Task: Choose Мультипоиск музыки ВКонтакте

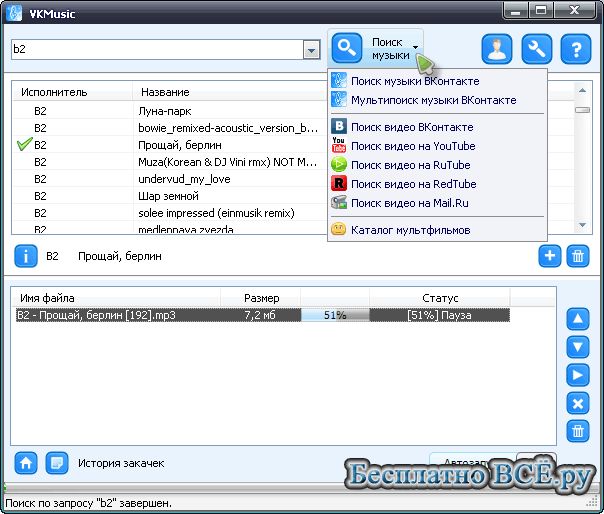Action: point(437,100)
